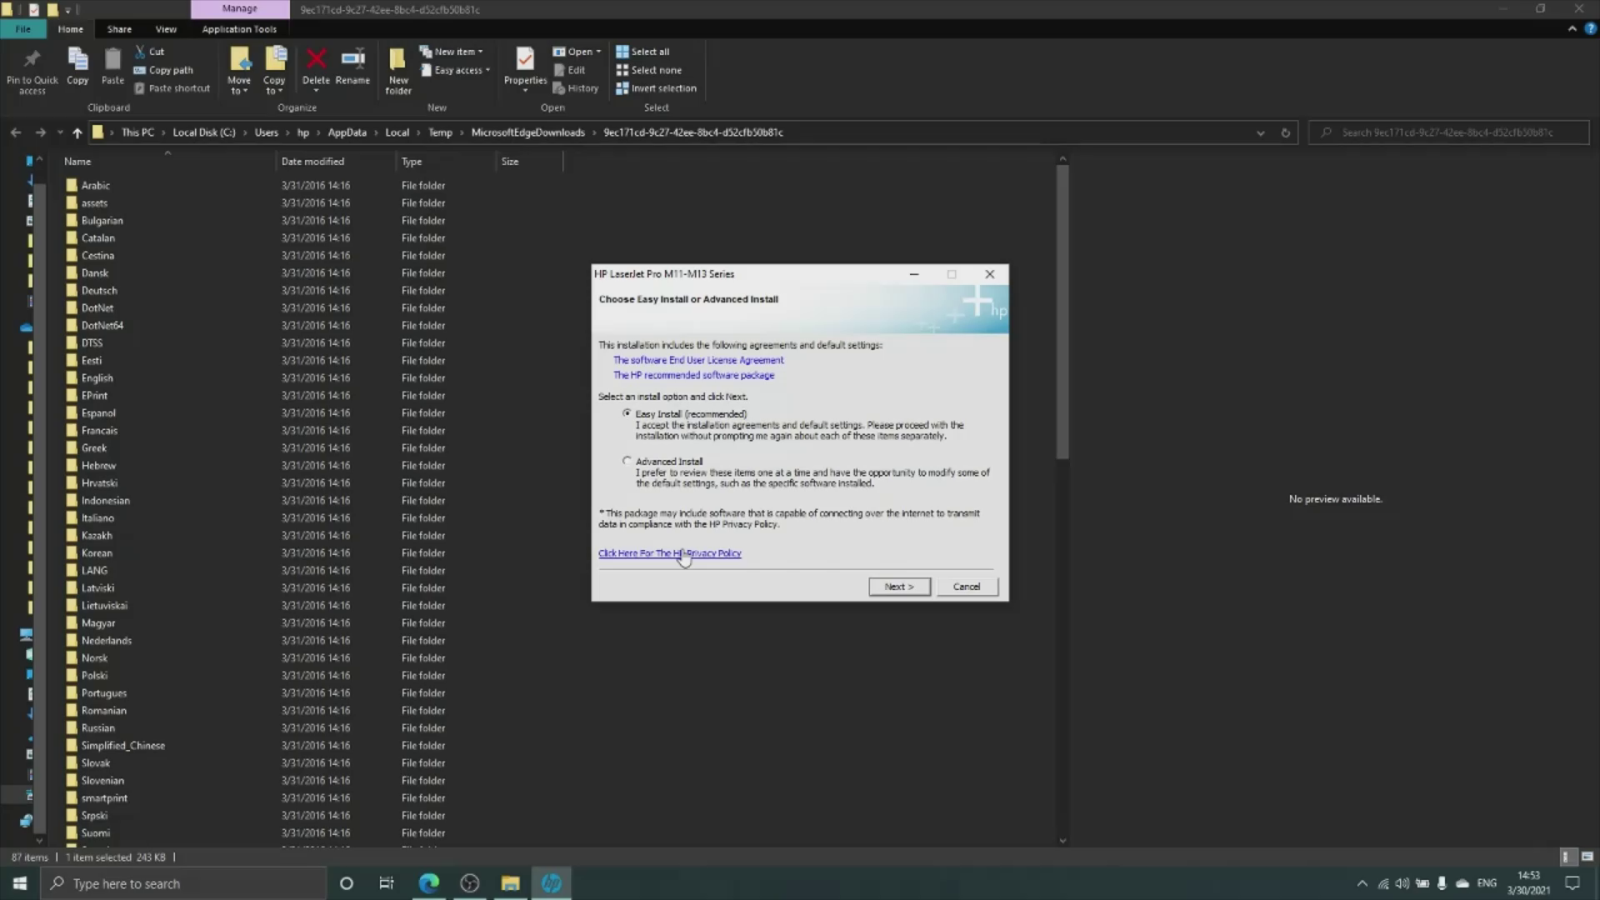Click Select all in the ribbon

(x=642, y=52)
